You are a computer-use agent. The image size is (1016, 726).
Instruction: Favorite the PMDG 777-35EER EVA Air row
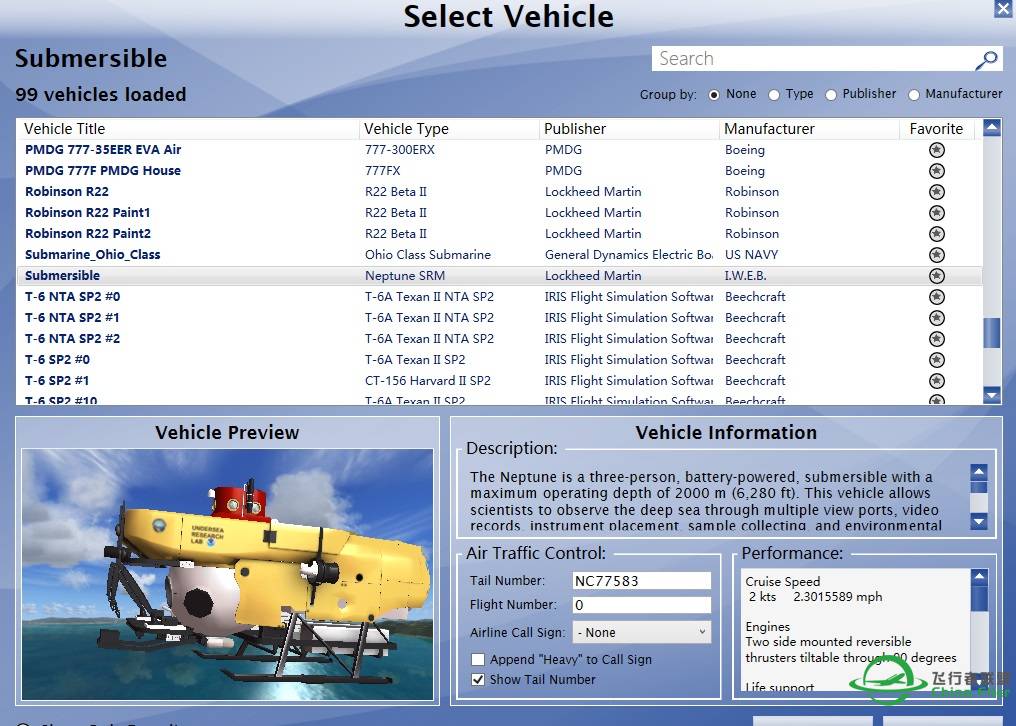point(936,150)
